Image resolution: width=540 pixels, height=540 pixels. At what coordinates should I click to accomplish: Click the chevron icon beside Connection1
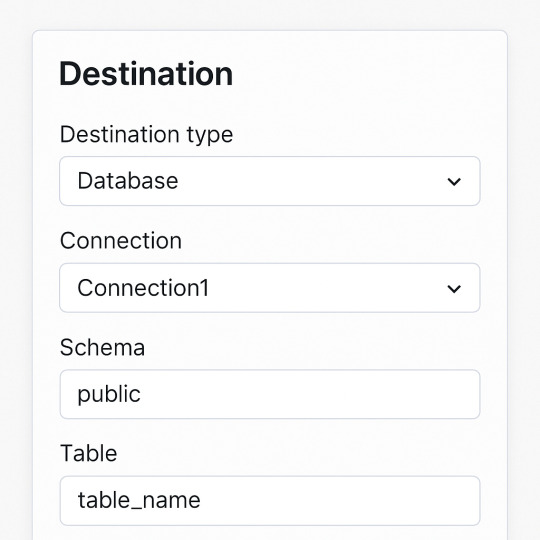454,289
